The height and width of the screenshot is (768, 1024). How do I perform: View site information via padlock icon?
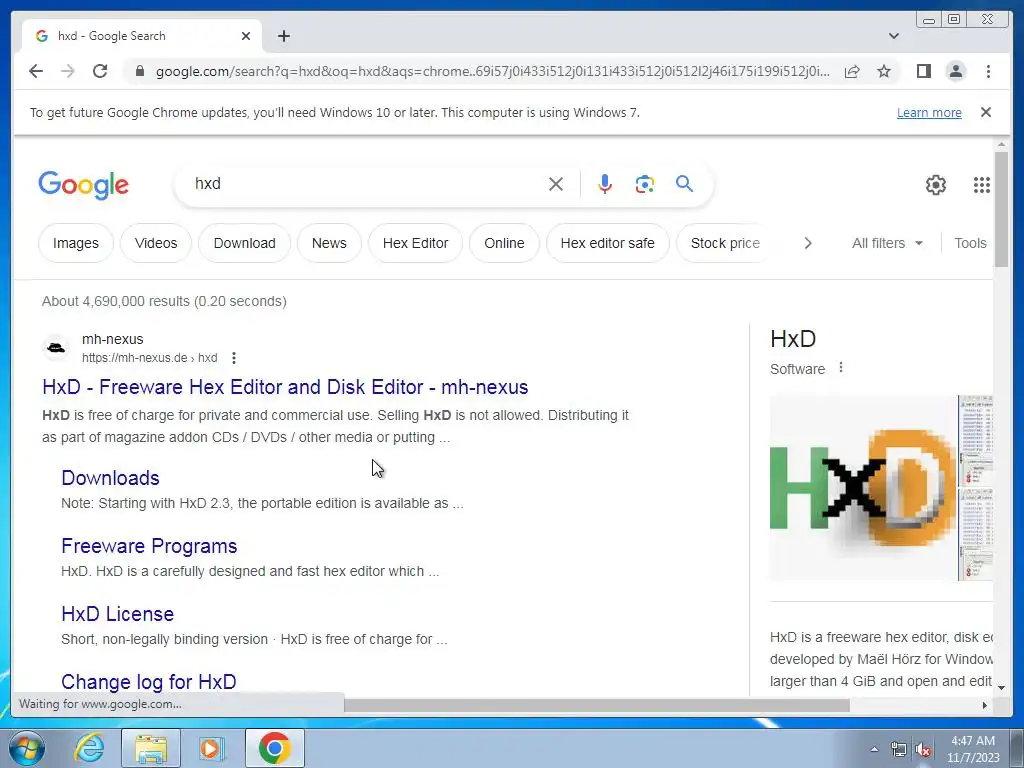(139, 71)
